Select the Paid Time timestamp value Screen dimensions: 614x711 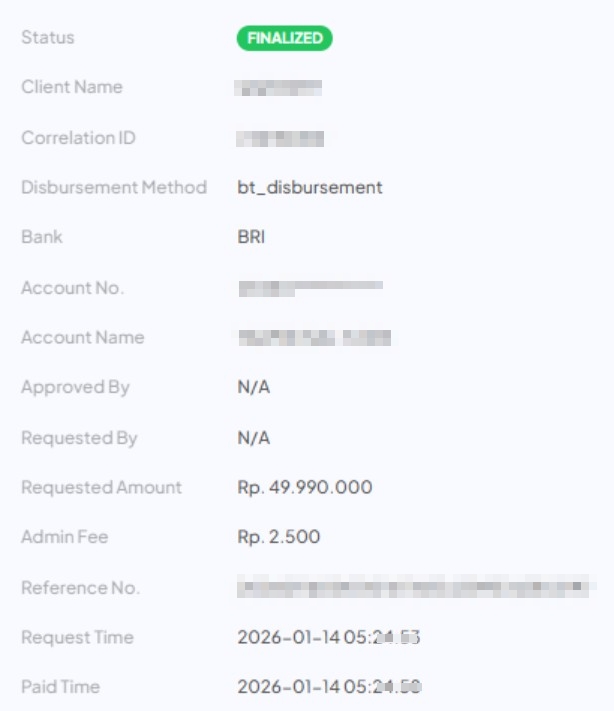[x=328, y=688]
